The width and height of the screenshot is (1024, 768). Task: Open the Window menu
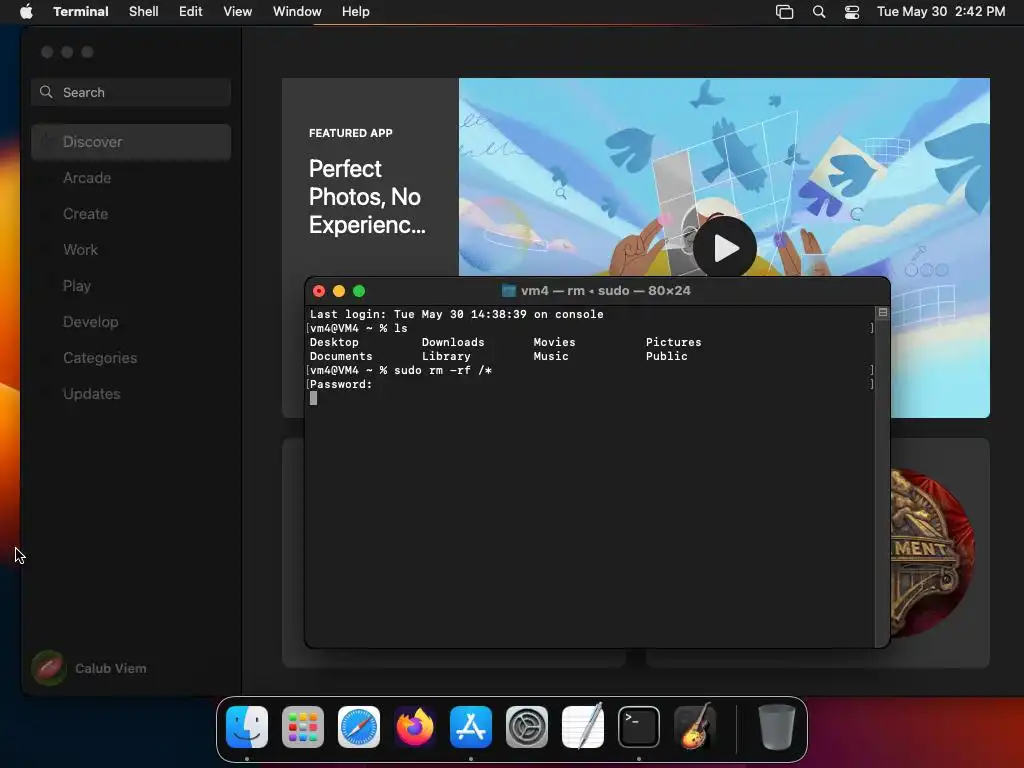click(297, 12)
